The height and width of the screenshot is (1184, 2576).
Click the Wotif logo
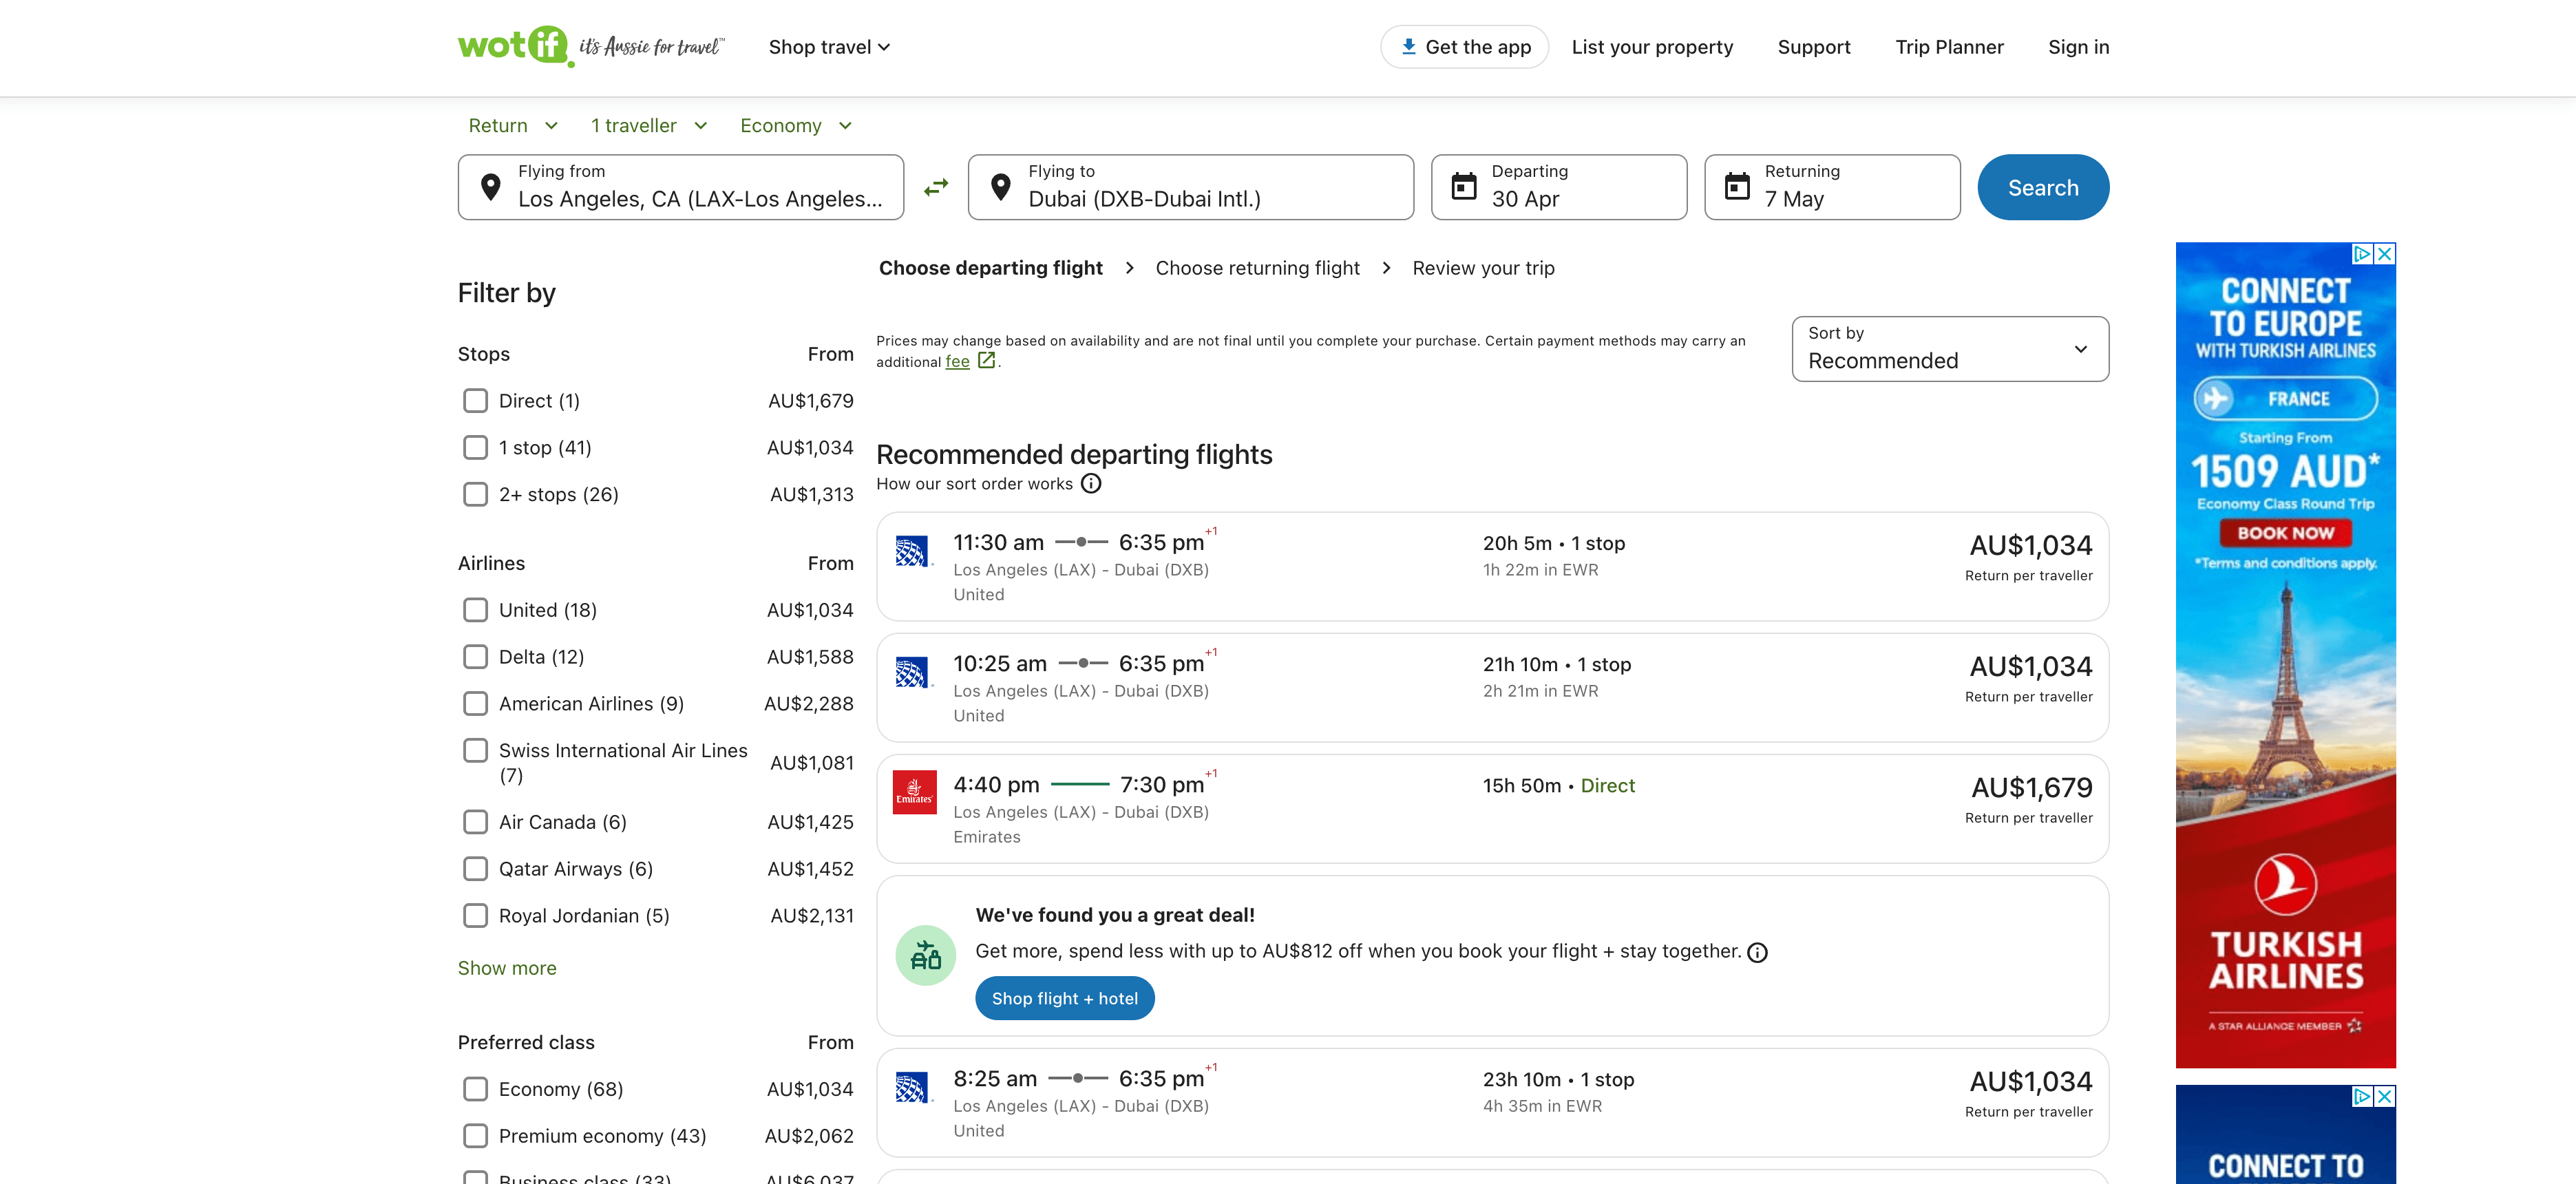pyautogui.click(x=514, y=46)
